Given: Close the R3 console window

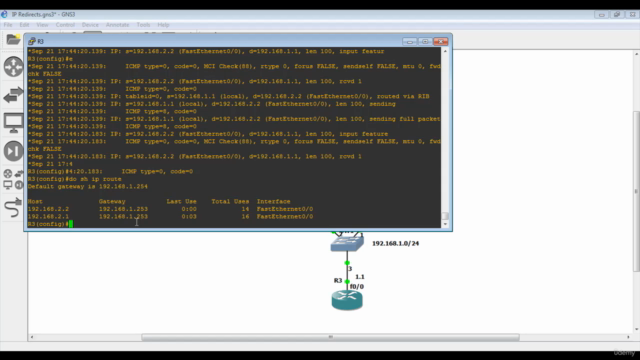Looking at the screenshot, I should coord(440,42).
